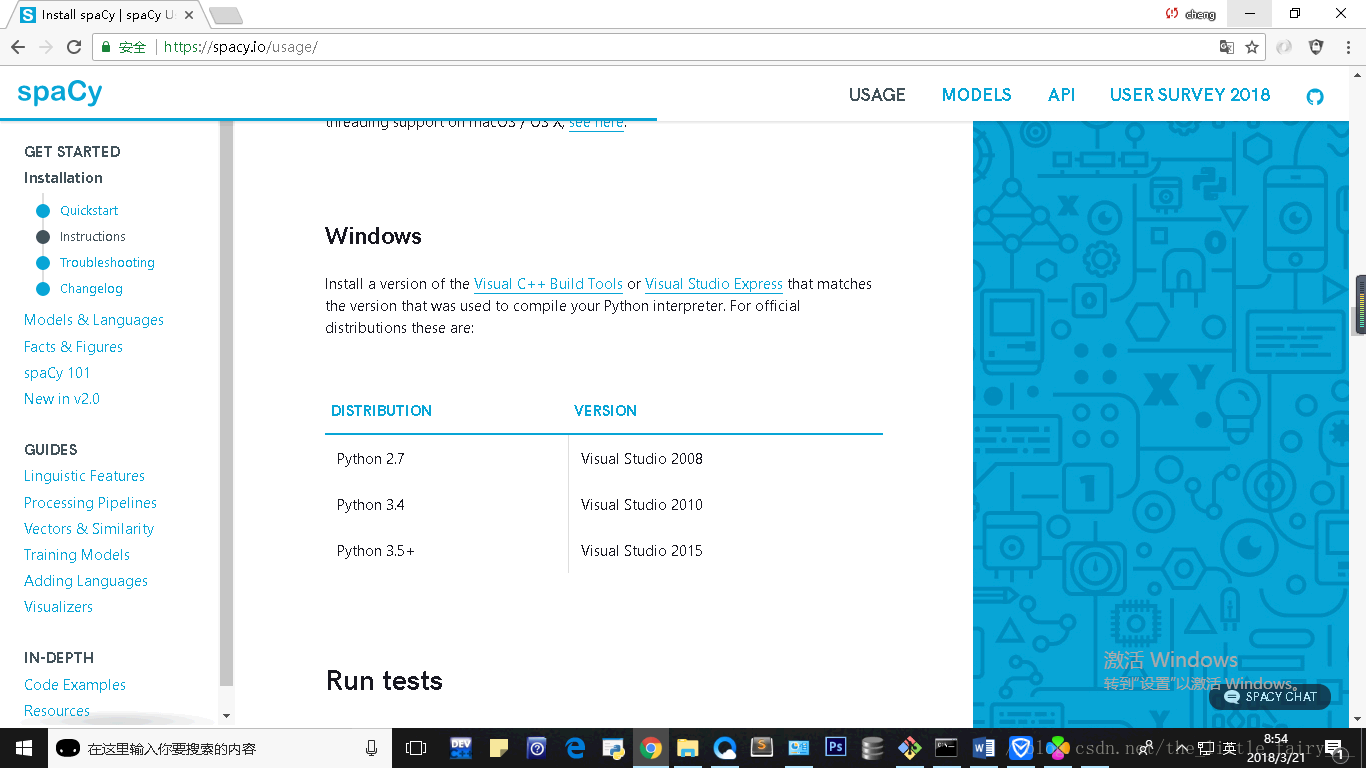Open Sublime Text from the taskbar

pyautogui.click(x=762, y=748)
